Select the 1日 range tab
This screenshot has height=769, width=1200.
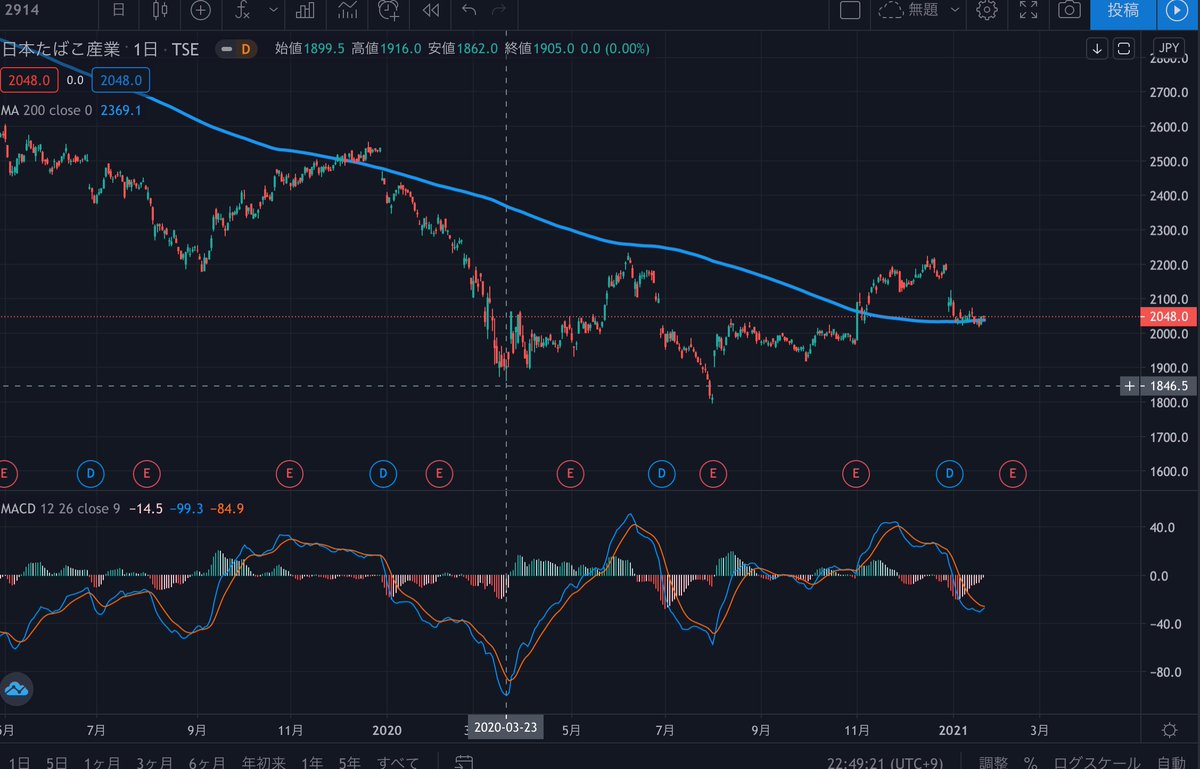point(17,762)
